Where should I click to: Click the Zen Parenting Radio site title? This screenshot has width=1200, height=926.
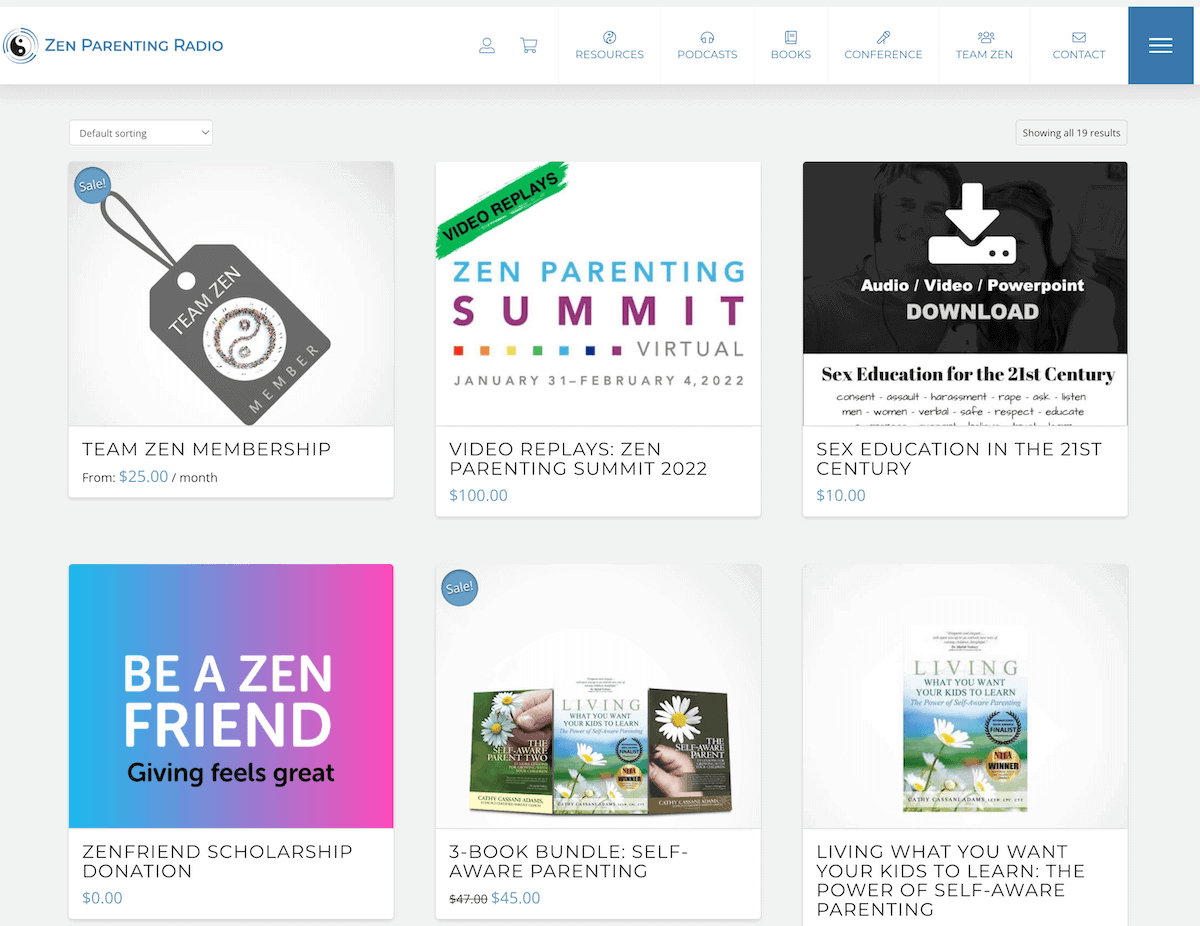[x=134, y=45]
